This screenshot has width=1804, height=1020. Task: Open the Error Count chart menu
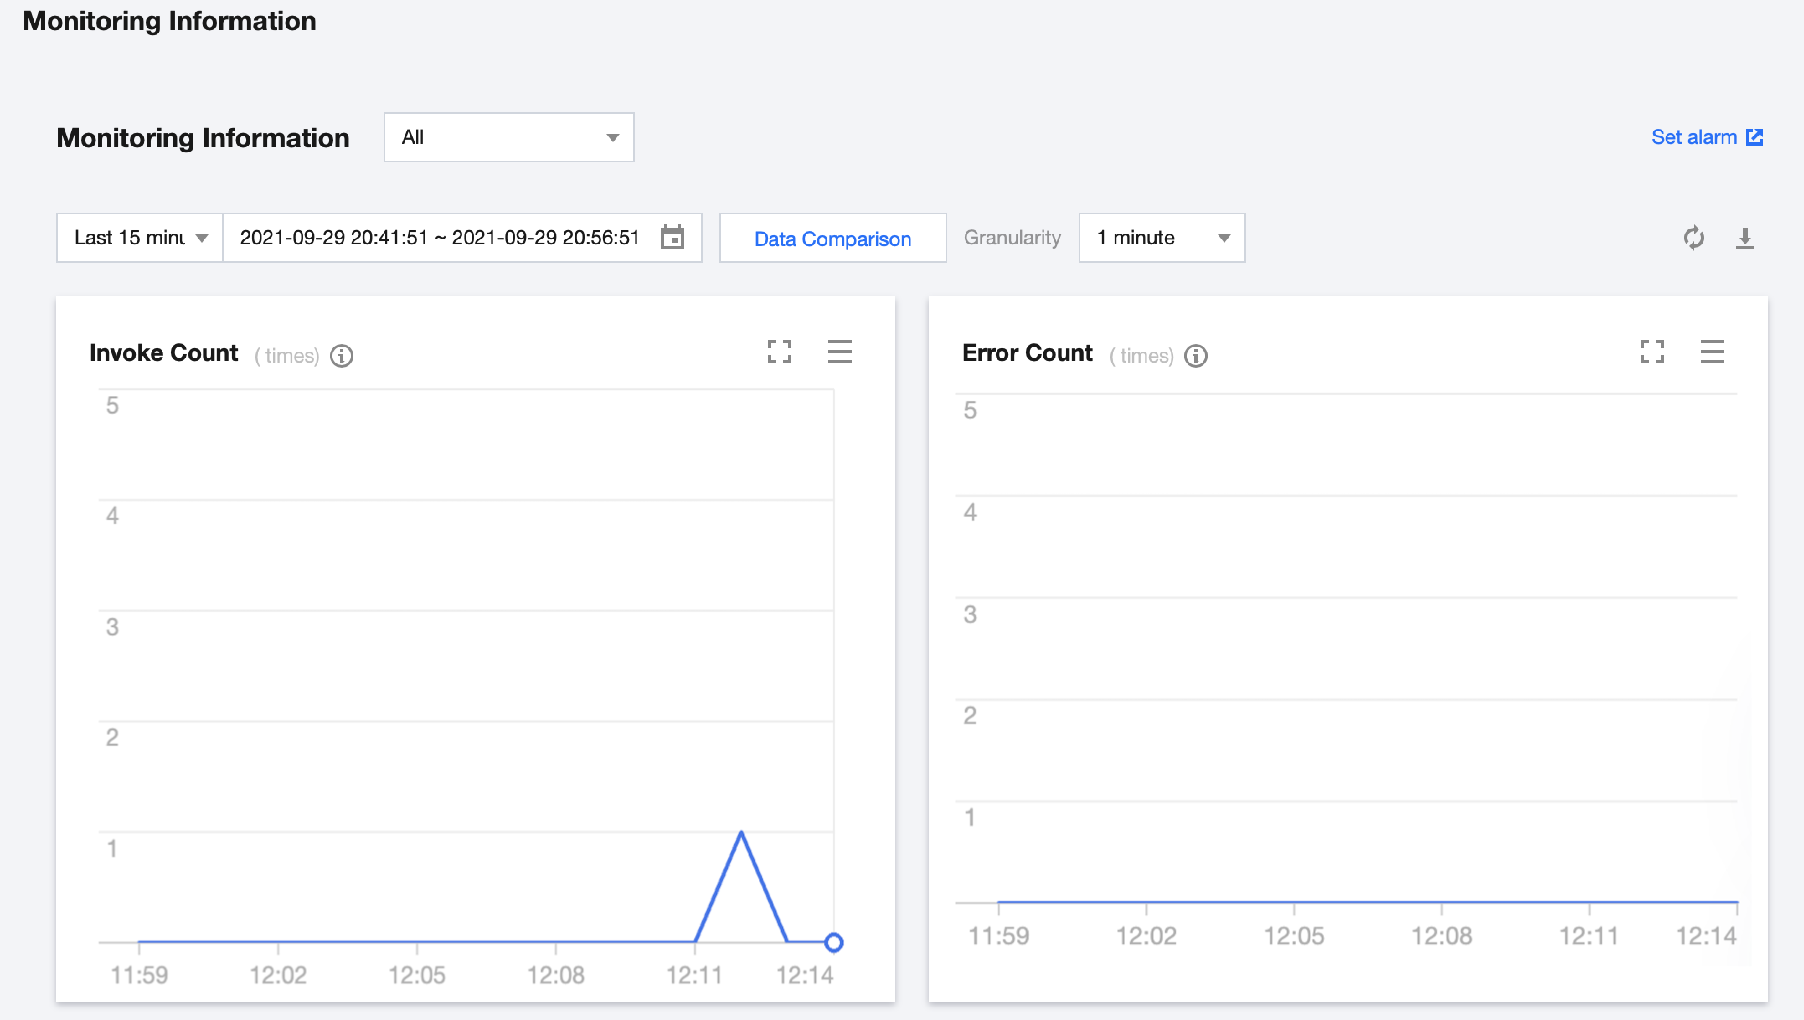(1712, 352)
